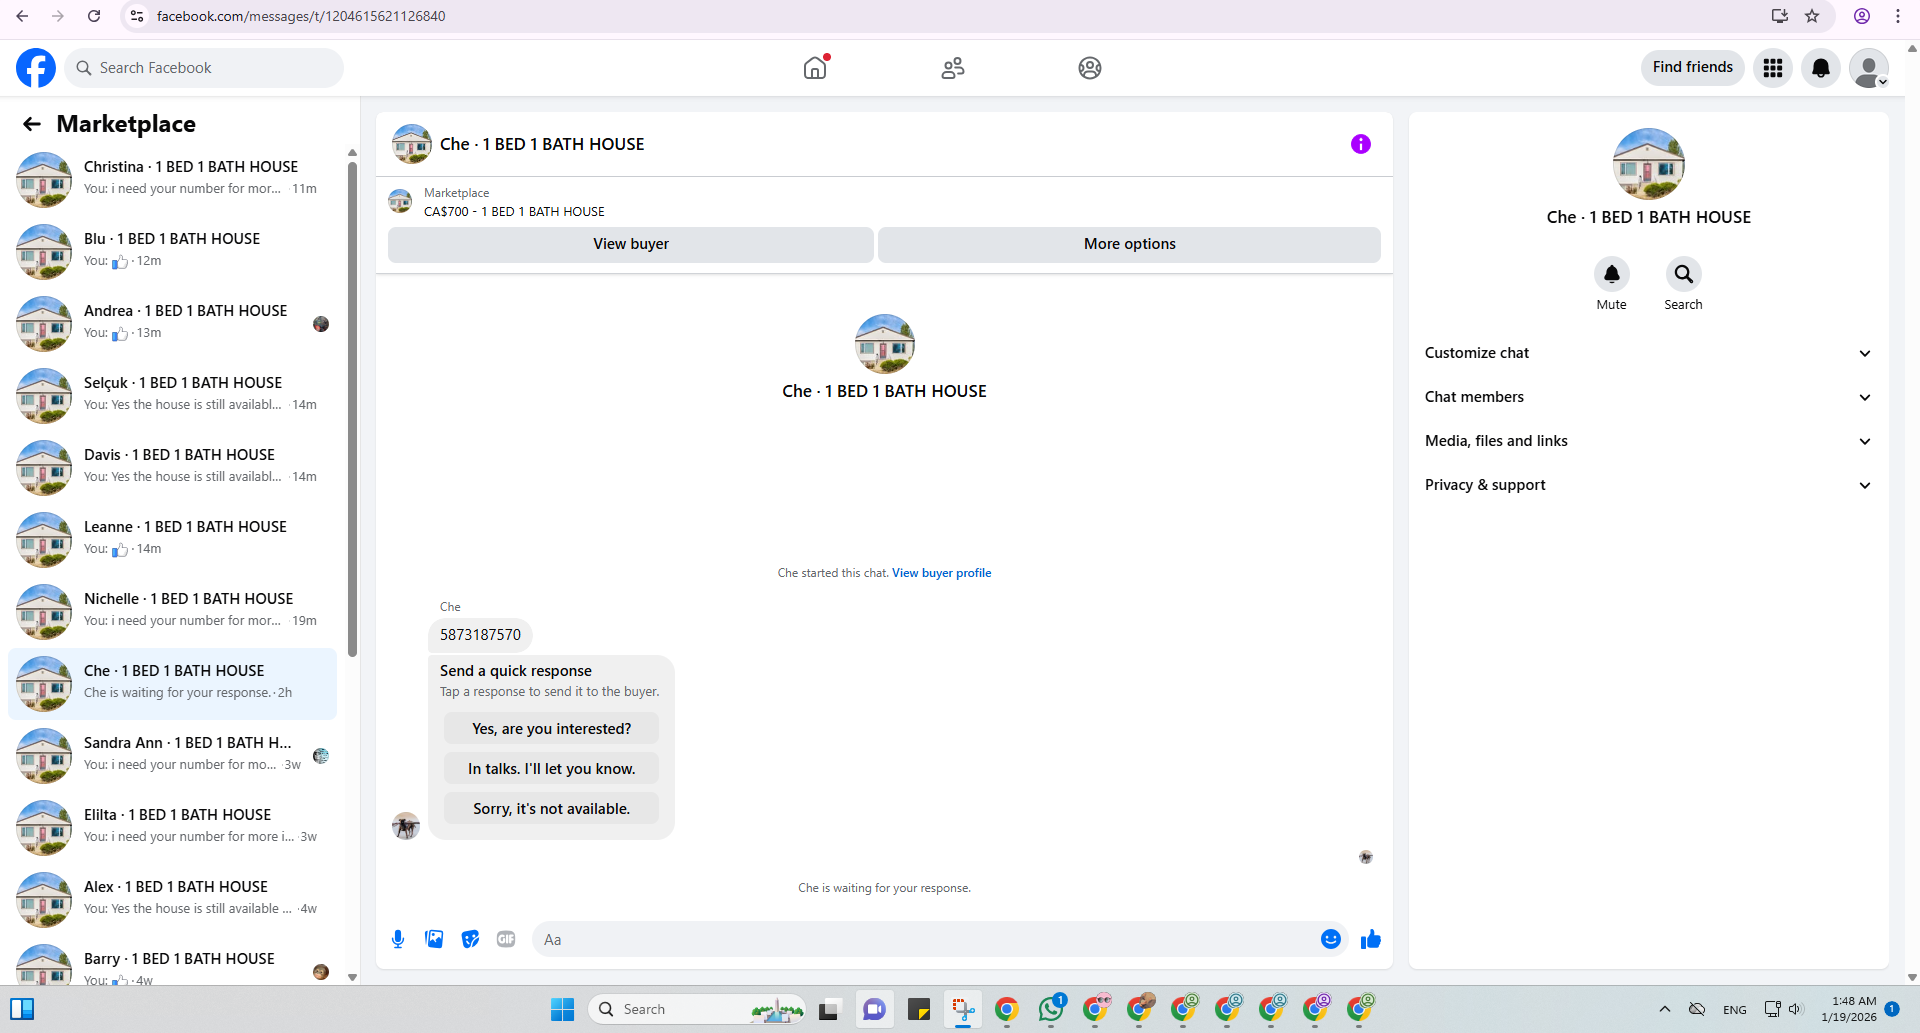Click the Chrome profile icon
1920x1033 pixels.
(x=1862, y=16)
